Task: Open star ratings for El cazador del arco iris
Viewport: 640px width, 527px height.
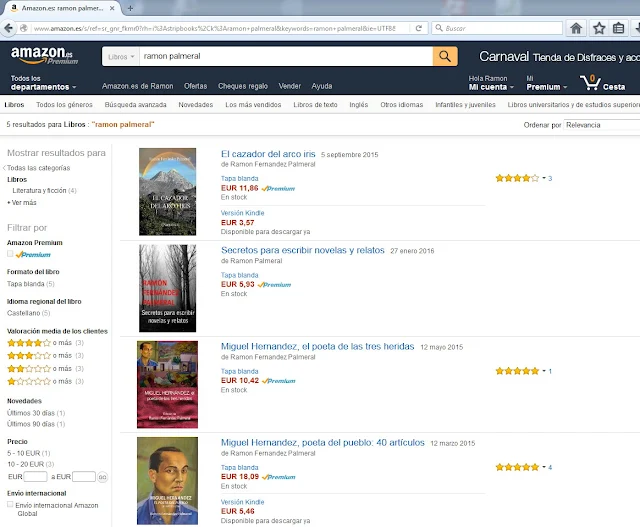Action: click(517, 178)
